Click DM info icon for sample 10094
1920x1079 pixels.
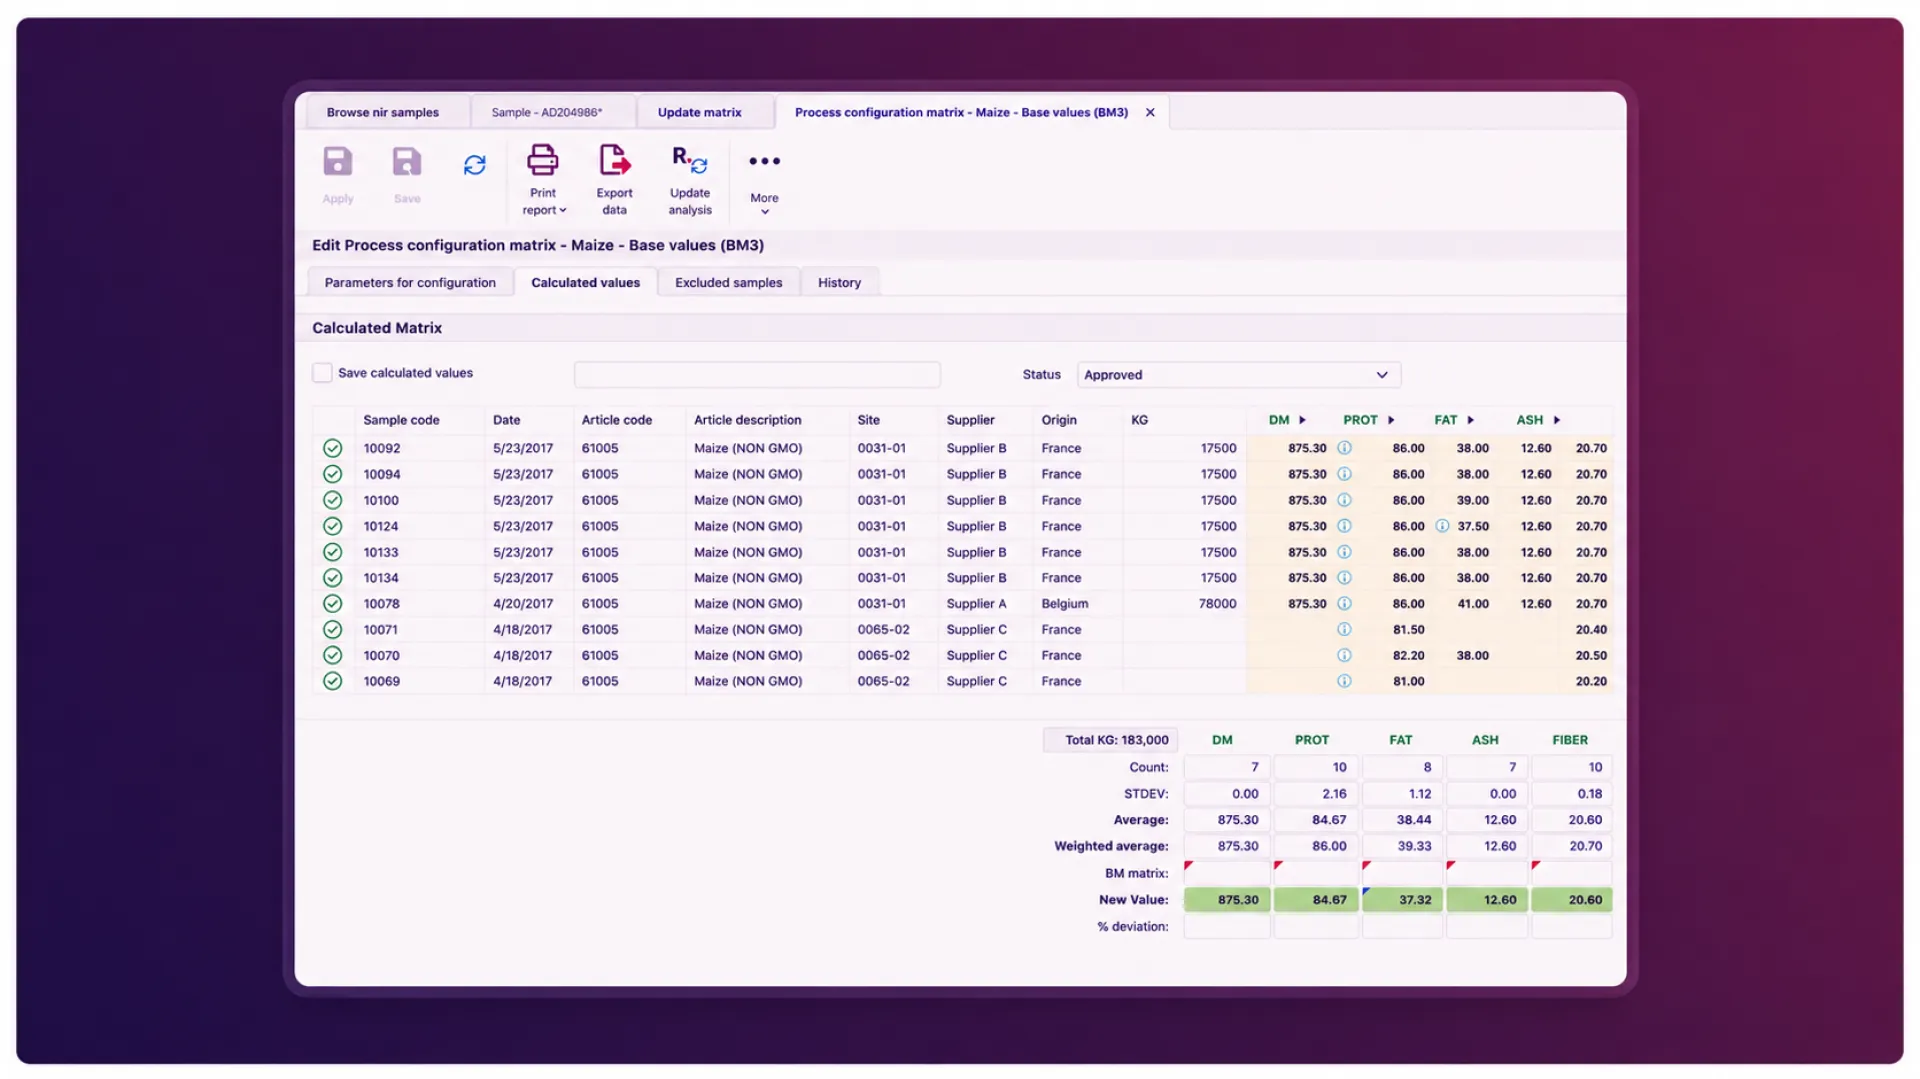(1344, 474)
